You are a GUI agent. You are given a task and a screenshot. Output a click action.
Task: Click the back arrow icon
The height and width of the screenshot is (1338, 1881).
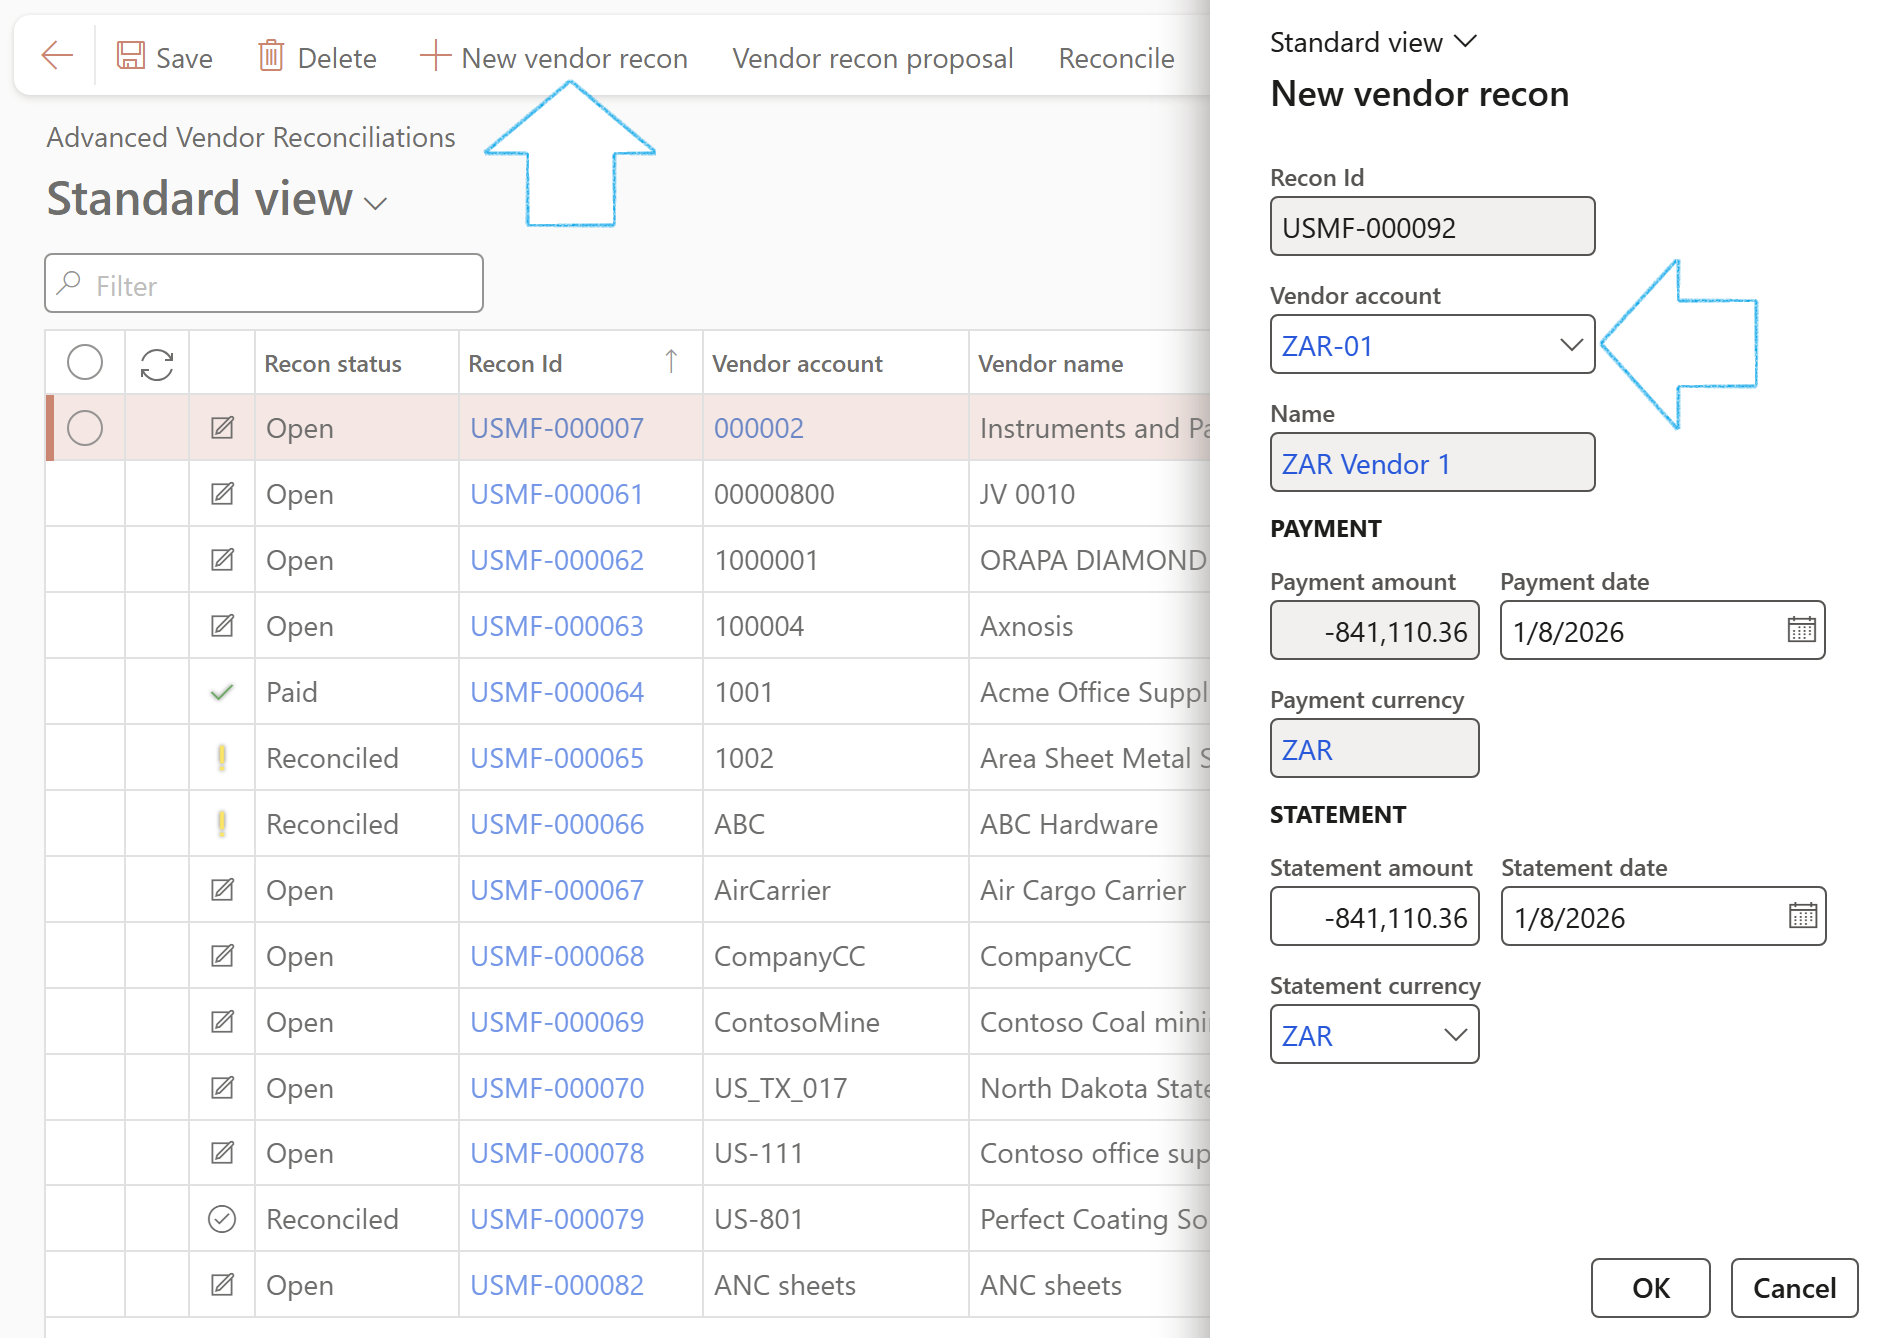click(x=57, y=56)
